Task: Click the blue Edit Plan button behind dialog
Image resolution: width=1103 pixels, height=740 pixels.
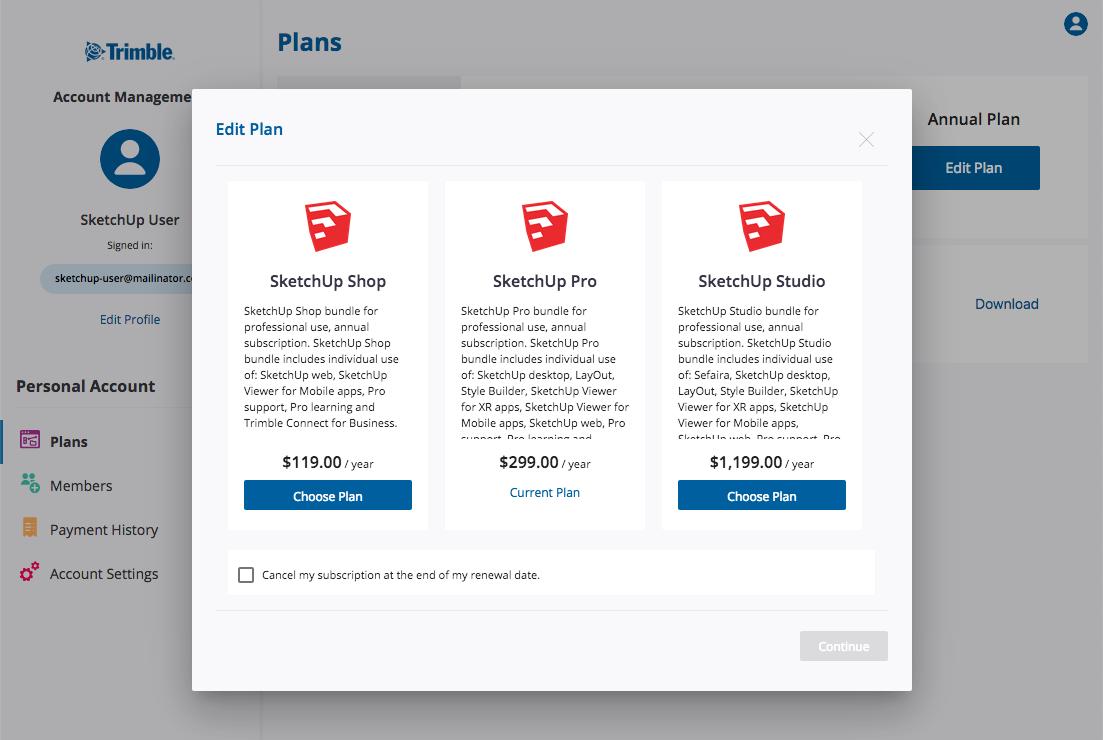Action: pyautogui.click(x=976, y=168)
